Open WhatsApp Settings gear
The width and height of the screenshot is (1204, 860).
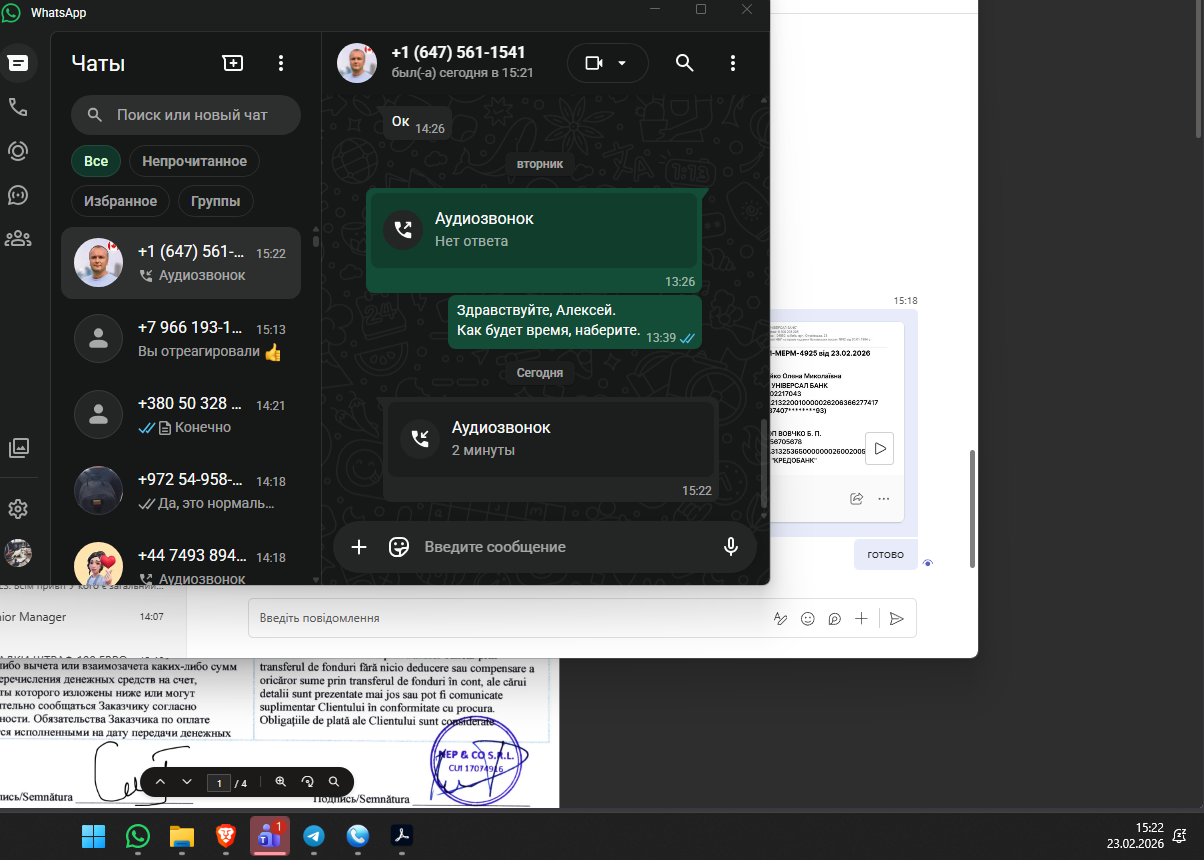[x=17, y=509]
